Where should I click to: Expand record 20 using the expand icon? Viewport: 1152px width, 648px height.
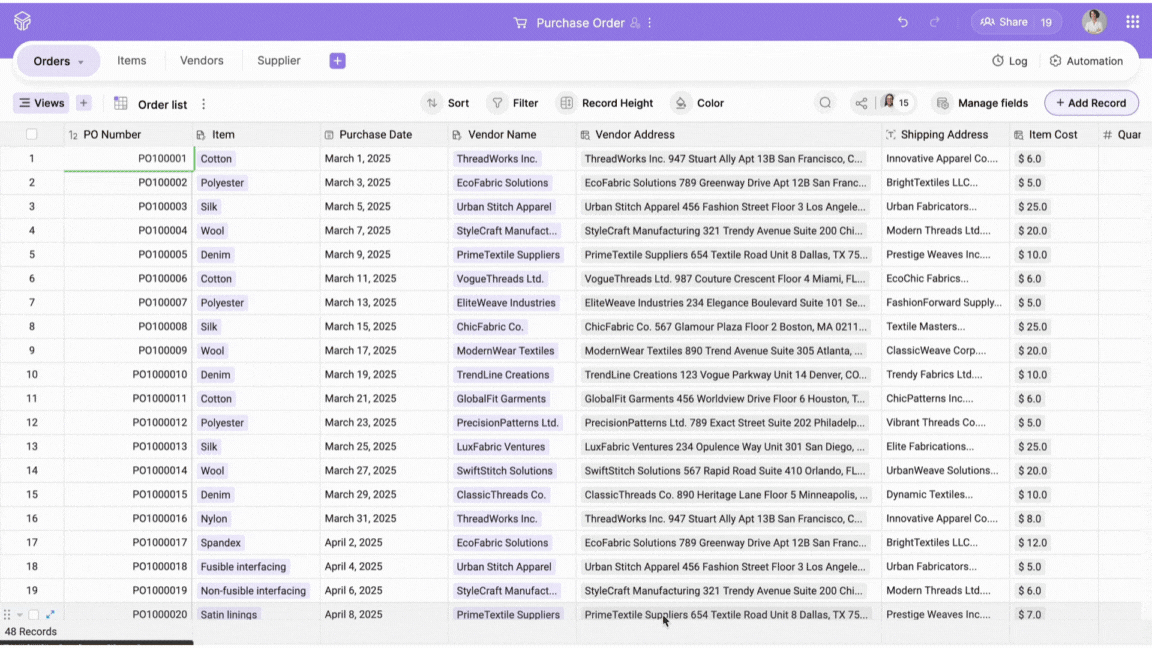pyautogui.click(x=50, y=615)
